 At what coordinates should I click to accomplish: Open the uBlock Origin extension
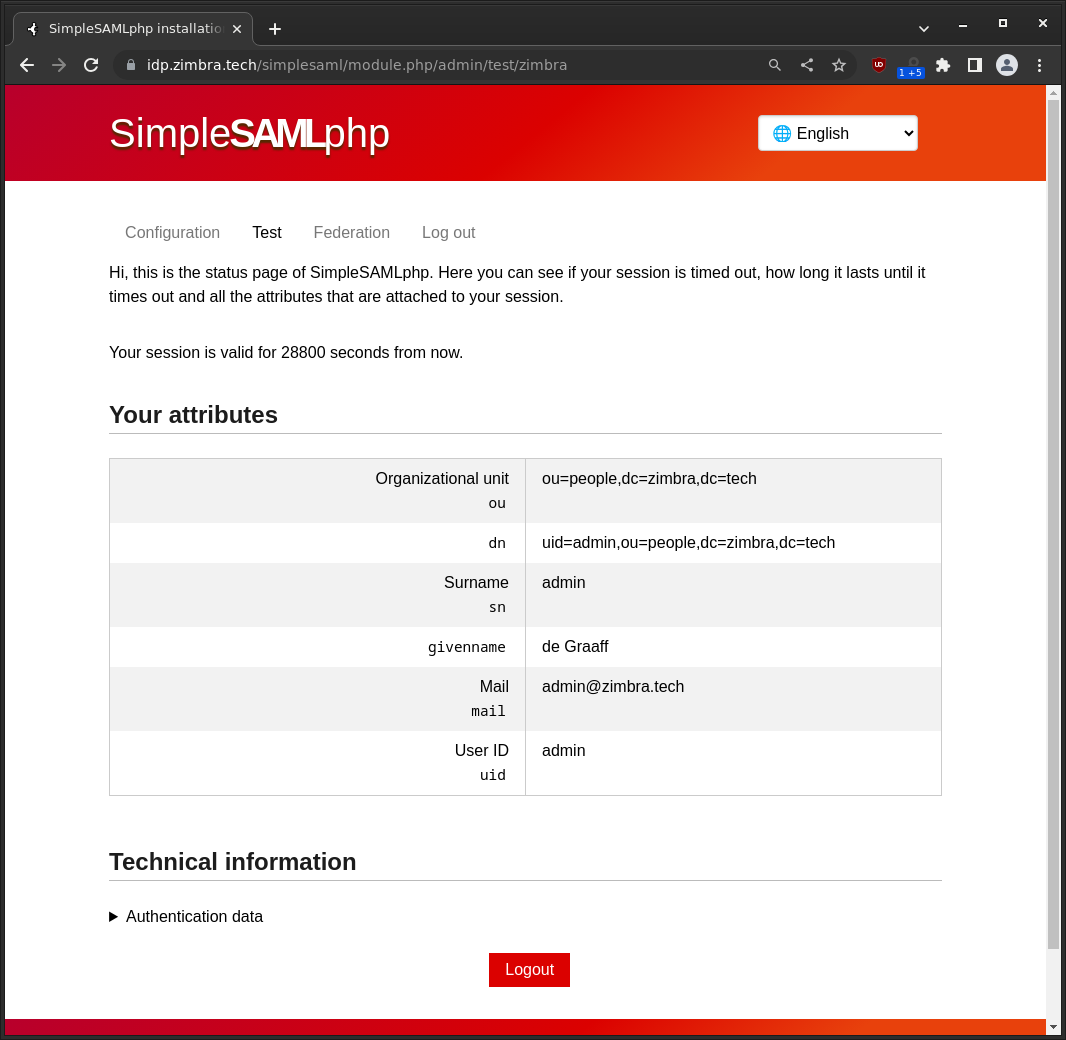878,65
